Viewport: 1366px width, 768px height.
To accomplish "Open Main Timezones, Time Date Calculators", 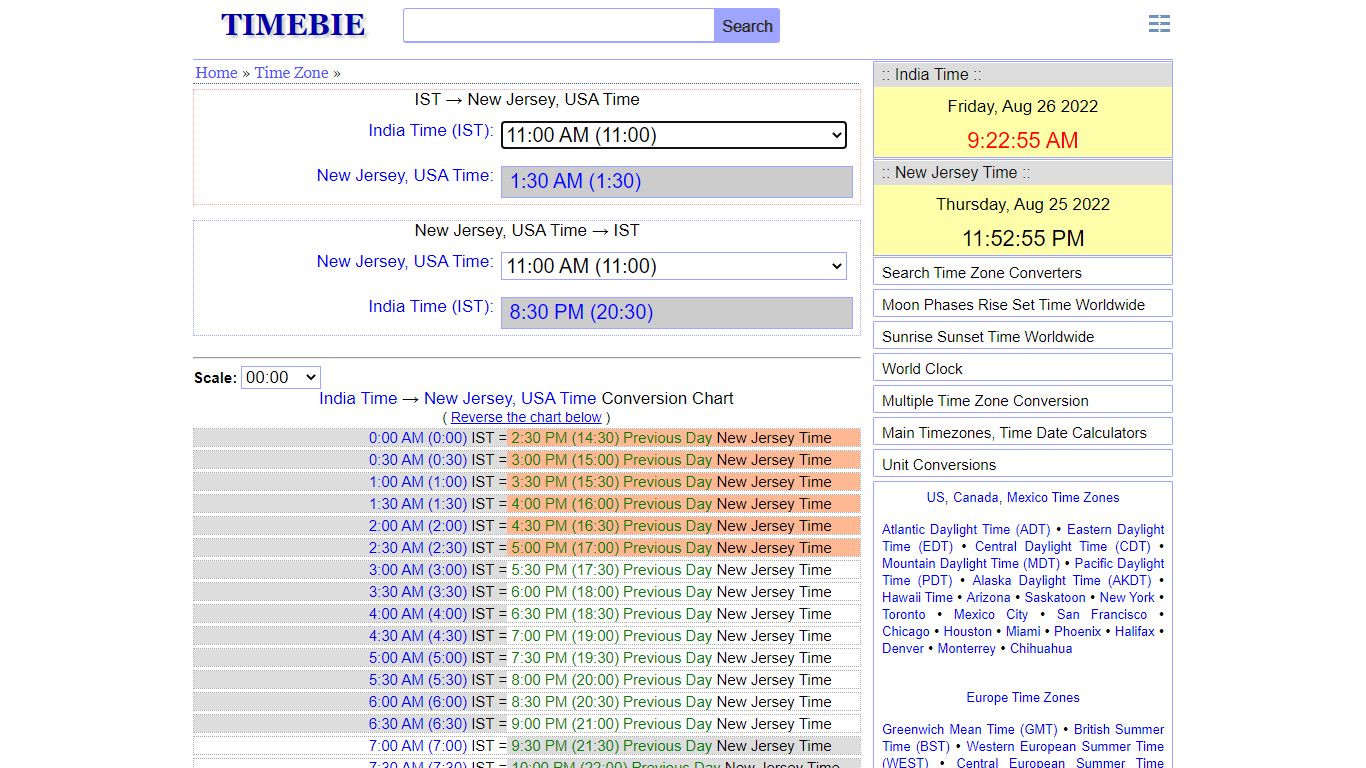I will click(1023, 432).
